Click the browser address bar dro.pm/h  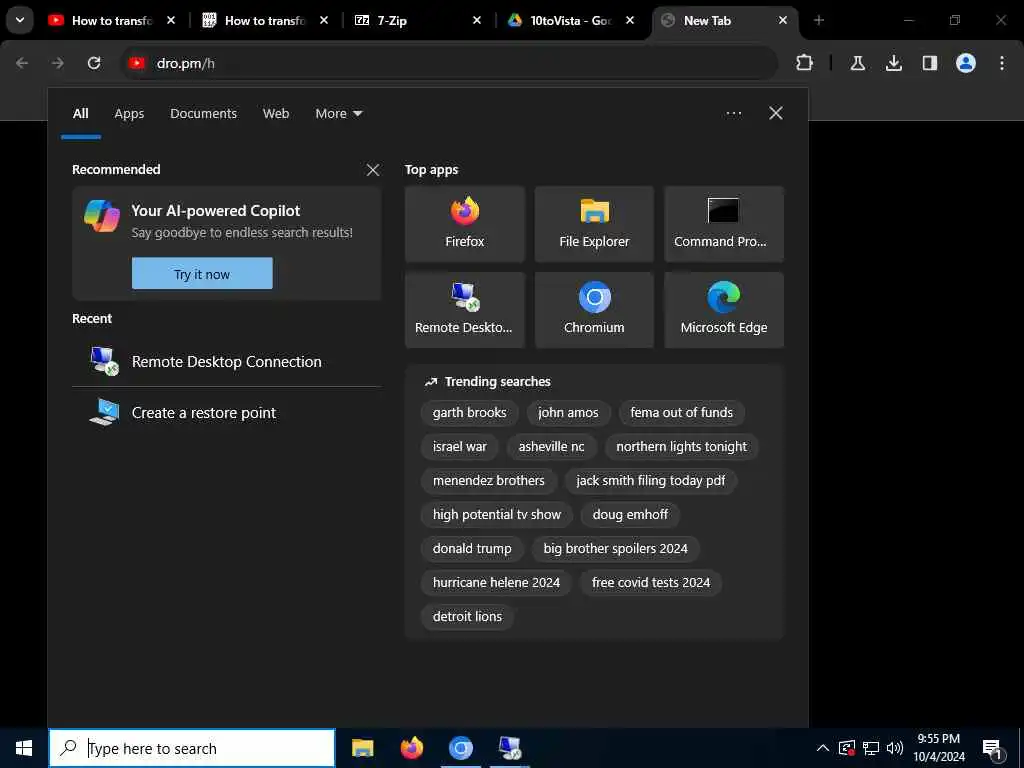pyautogui.click(x=451, y=63)
